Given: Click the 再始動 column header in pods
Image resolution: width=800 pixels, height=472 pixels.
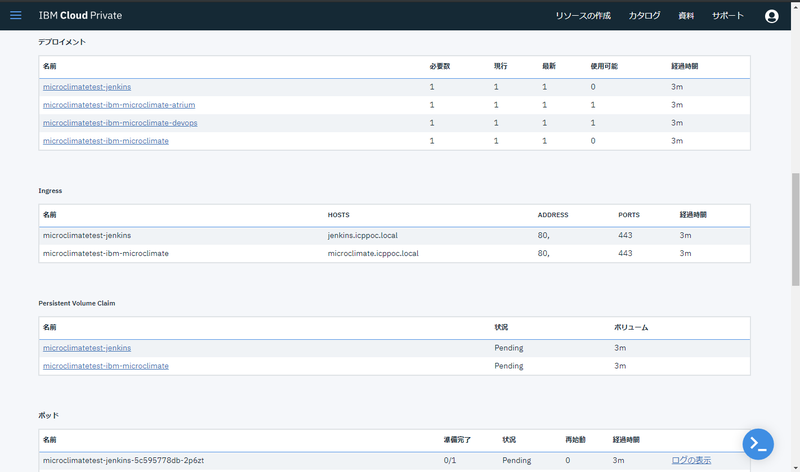Looking at the screenshot, I should (575, 440).
